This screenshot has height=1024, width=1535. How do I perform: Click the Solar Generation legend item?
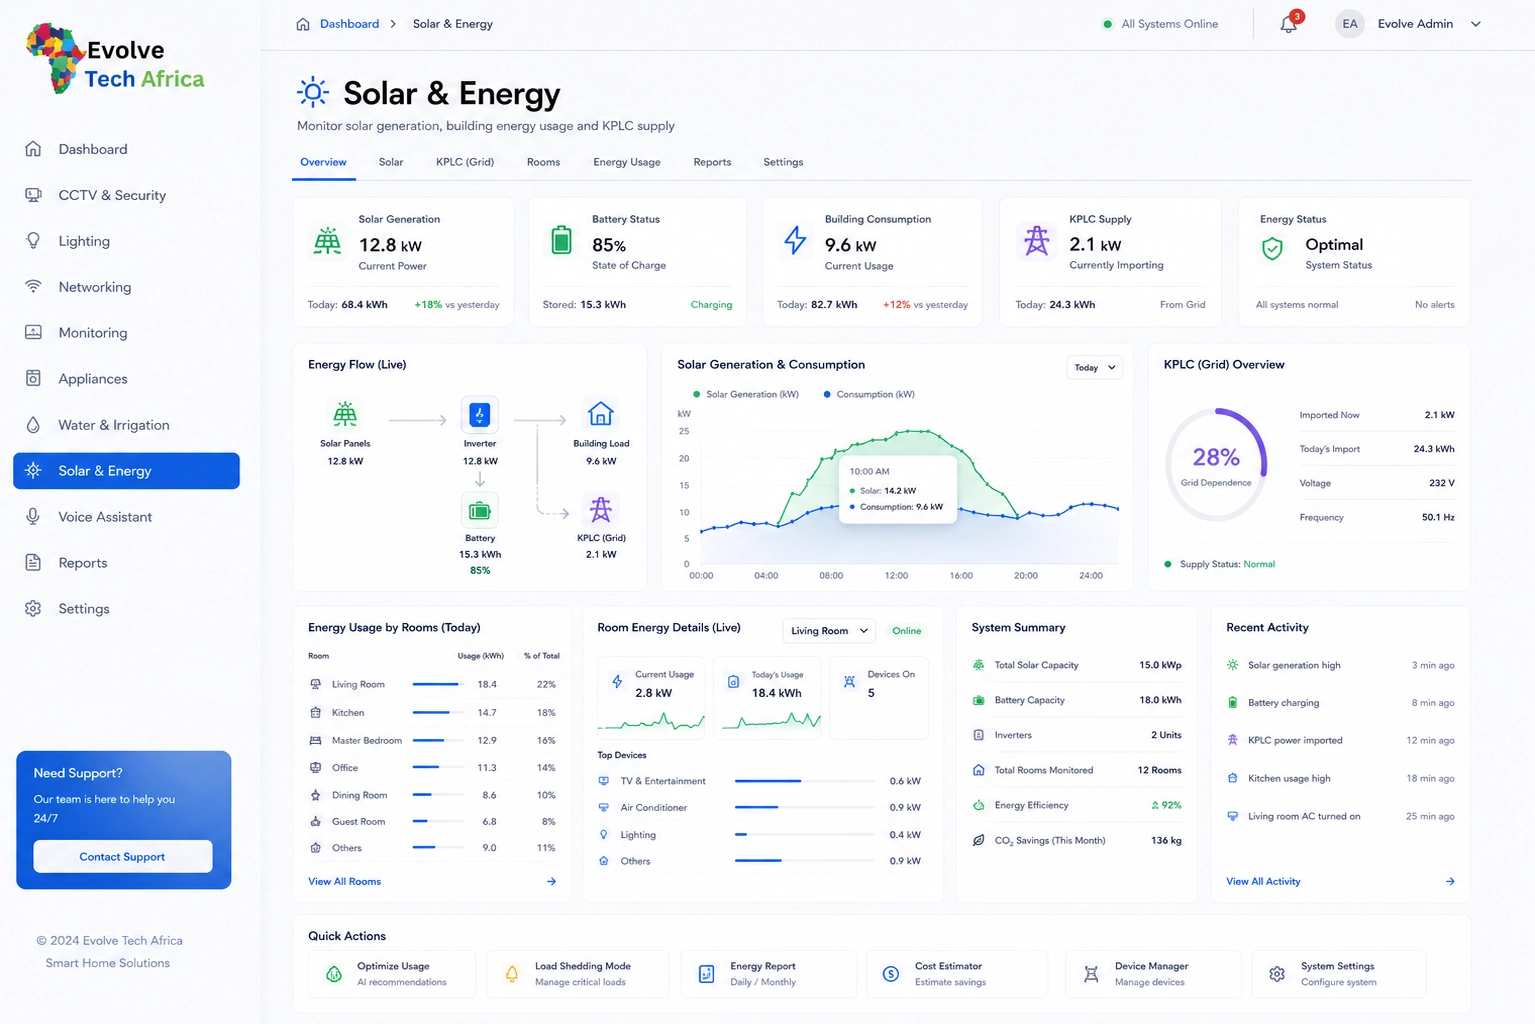746,395
